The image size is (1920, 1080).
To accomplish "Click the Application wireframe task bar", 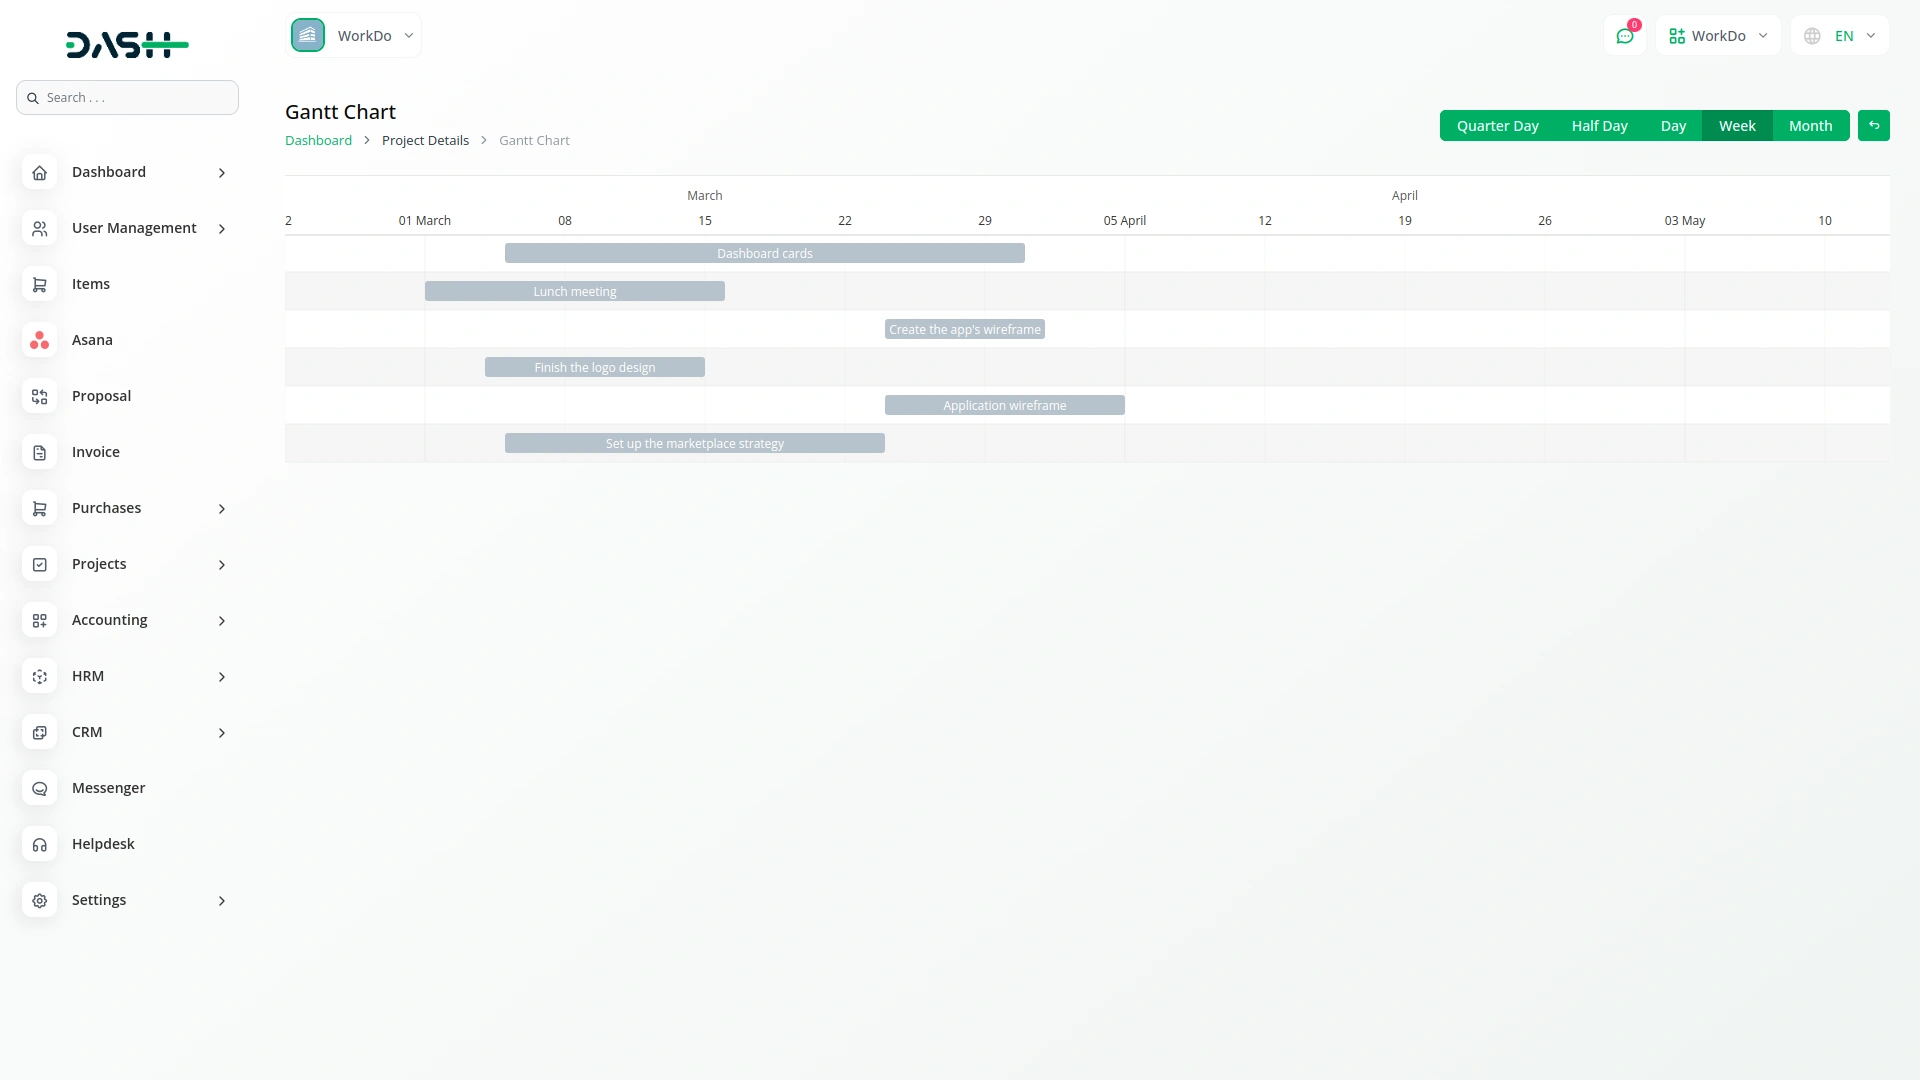I will [1004, 405].
